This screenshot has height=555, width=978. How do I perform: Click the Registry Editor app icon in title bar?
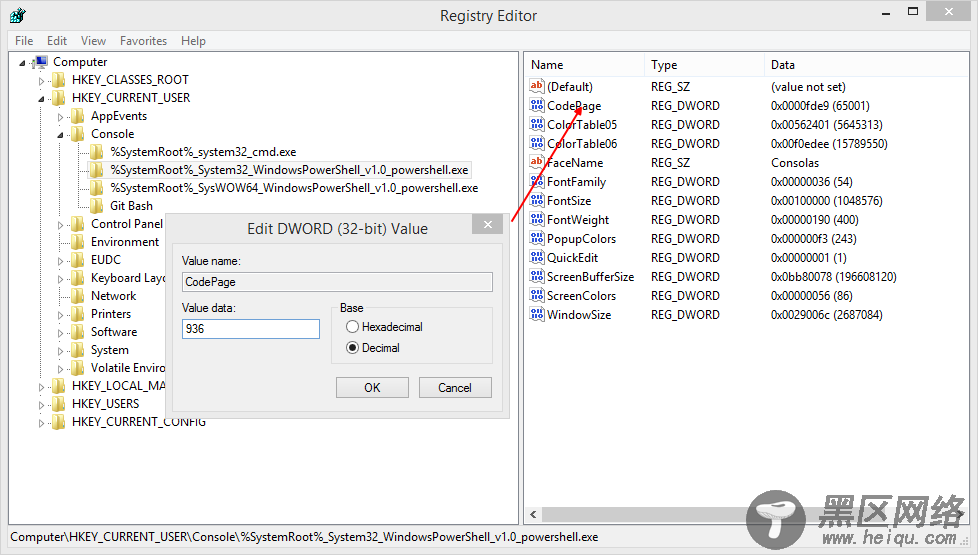[x=17, y=15]
